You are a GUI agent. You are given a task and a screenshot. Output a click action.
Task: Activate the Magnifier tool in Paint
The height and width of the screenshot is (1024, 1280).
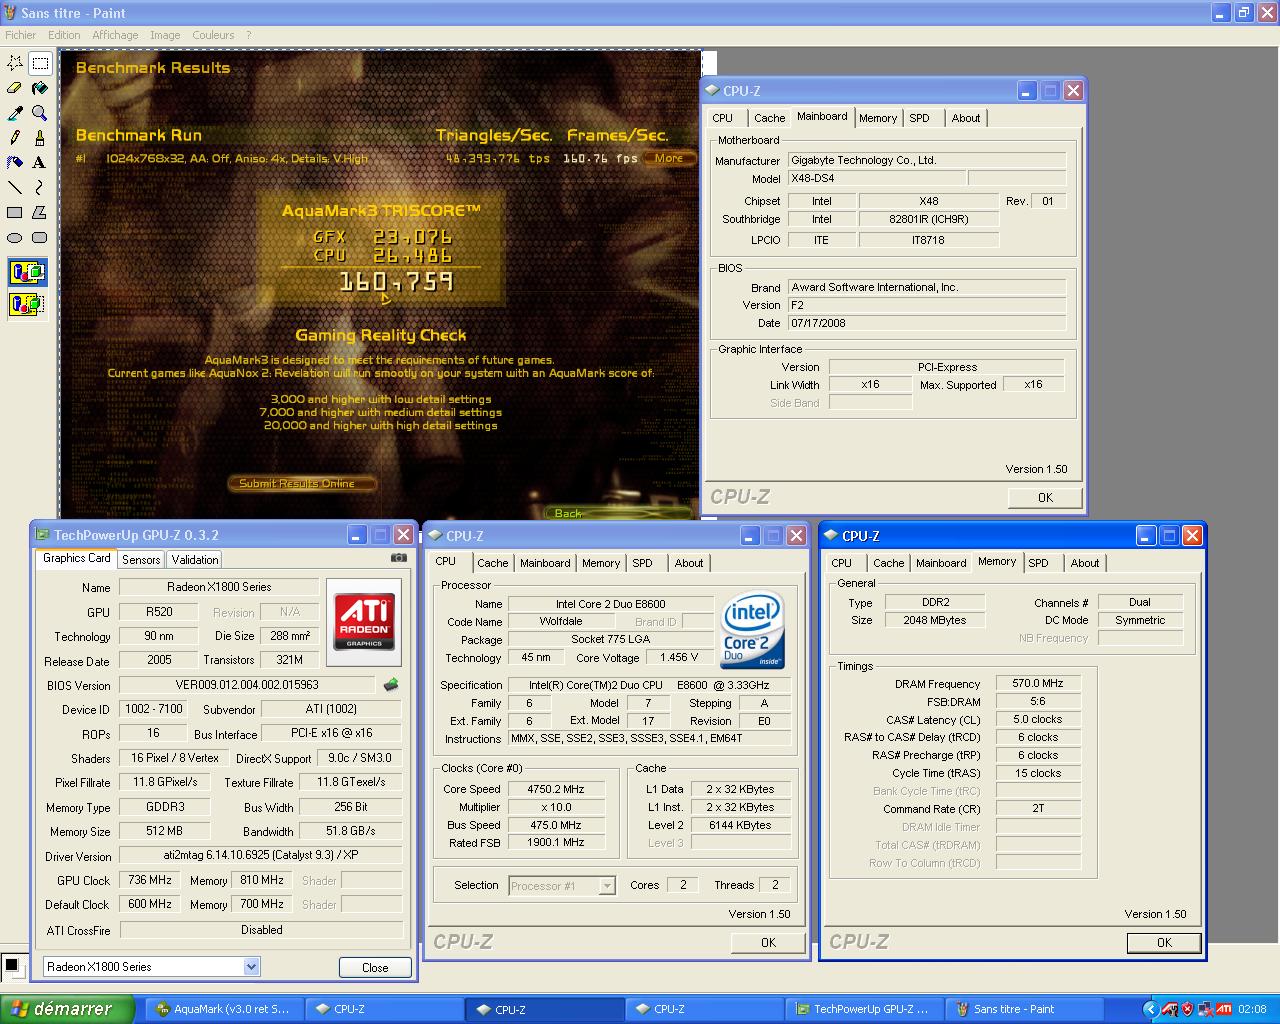click(40, 113)
